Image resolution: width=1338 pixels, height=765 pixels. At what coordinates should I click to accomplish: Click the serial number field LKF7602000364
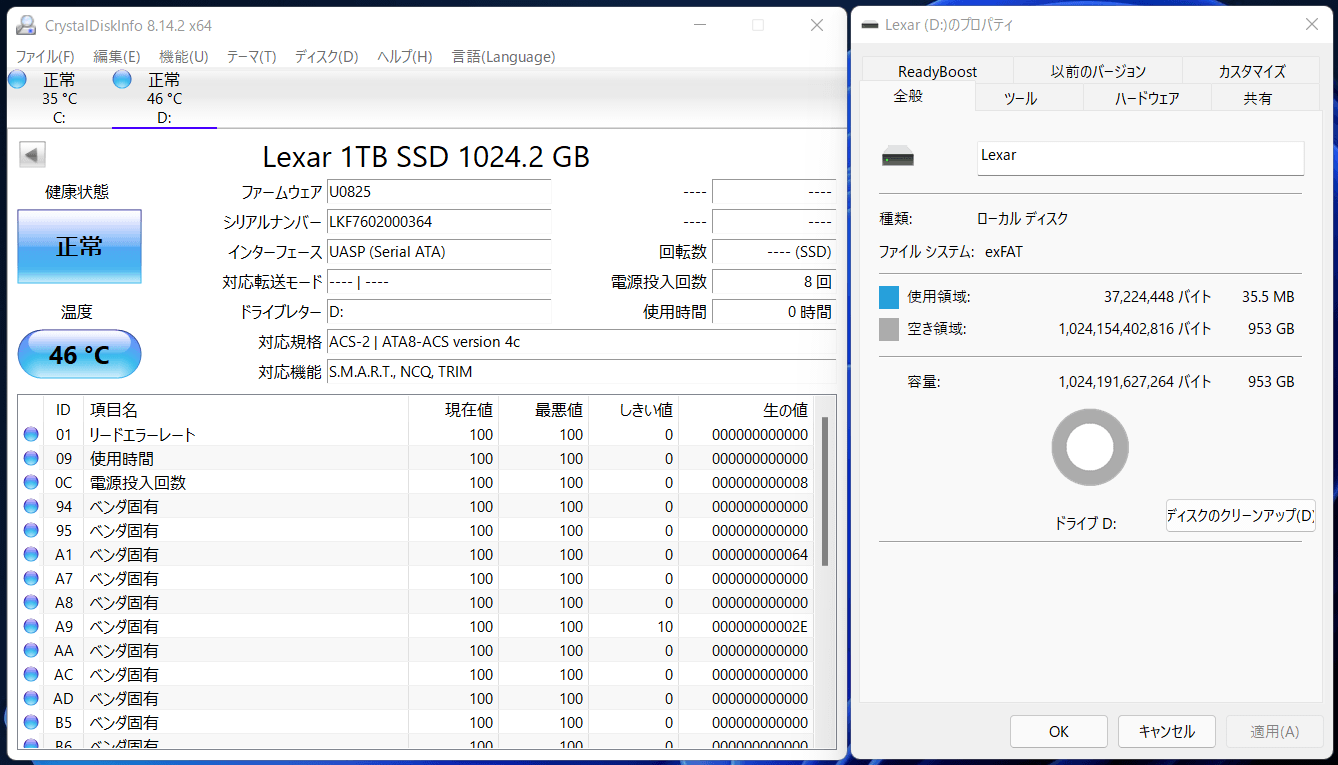[439, 222]
